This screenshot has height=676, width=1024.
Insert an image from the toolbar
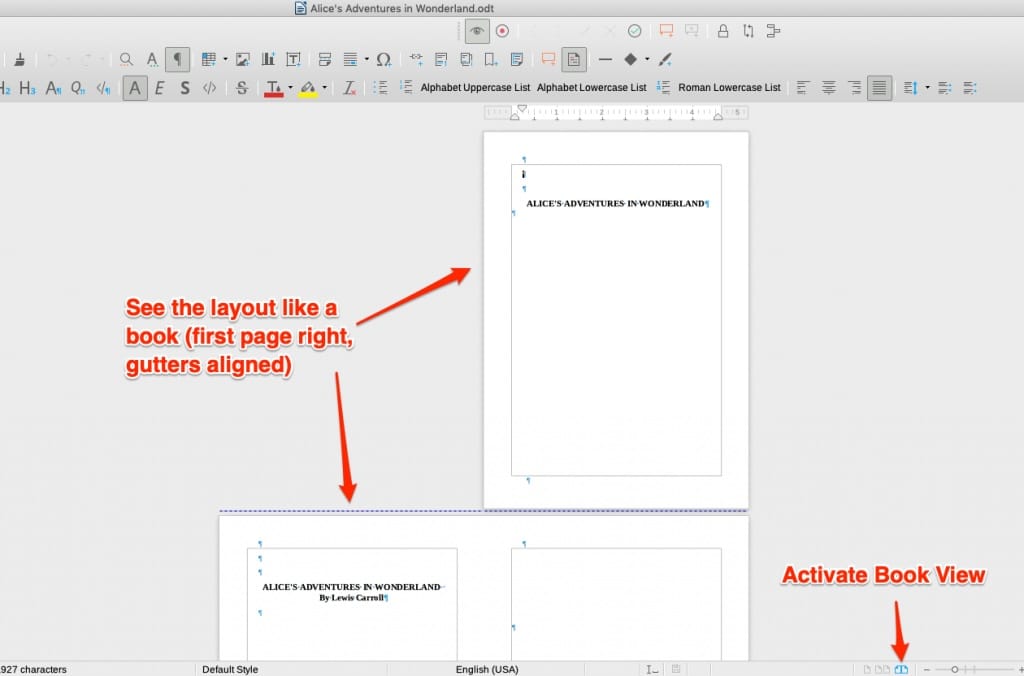point(244,58)
